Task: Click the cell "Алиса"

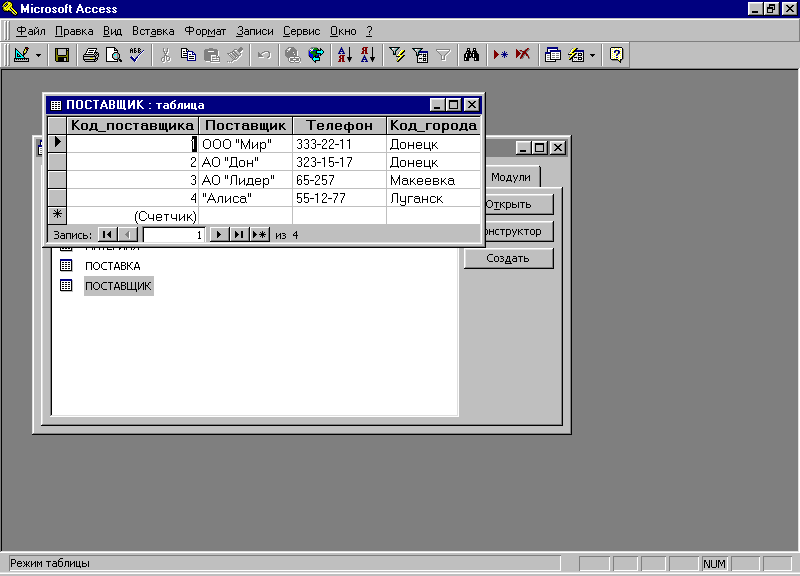Action: (x=245, y=198)
